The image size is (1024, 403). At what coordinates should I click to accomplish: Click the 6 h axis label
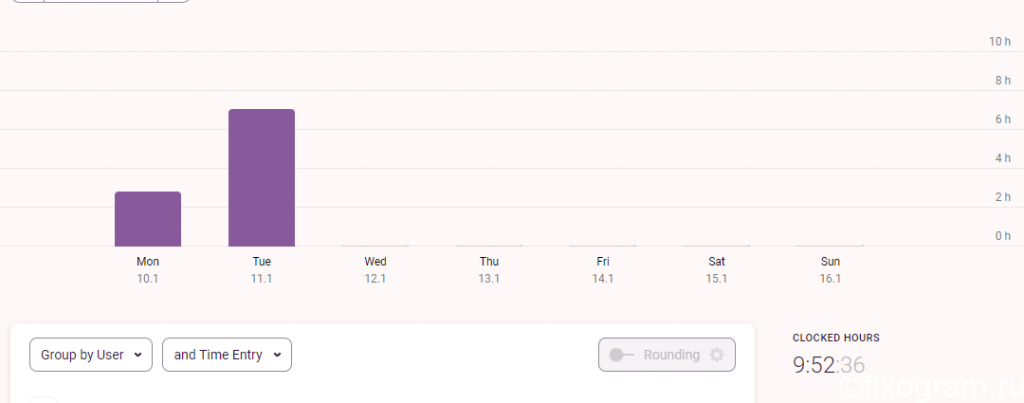coord(1002,120)
